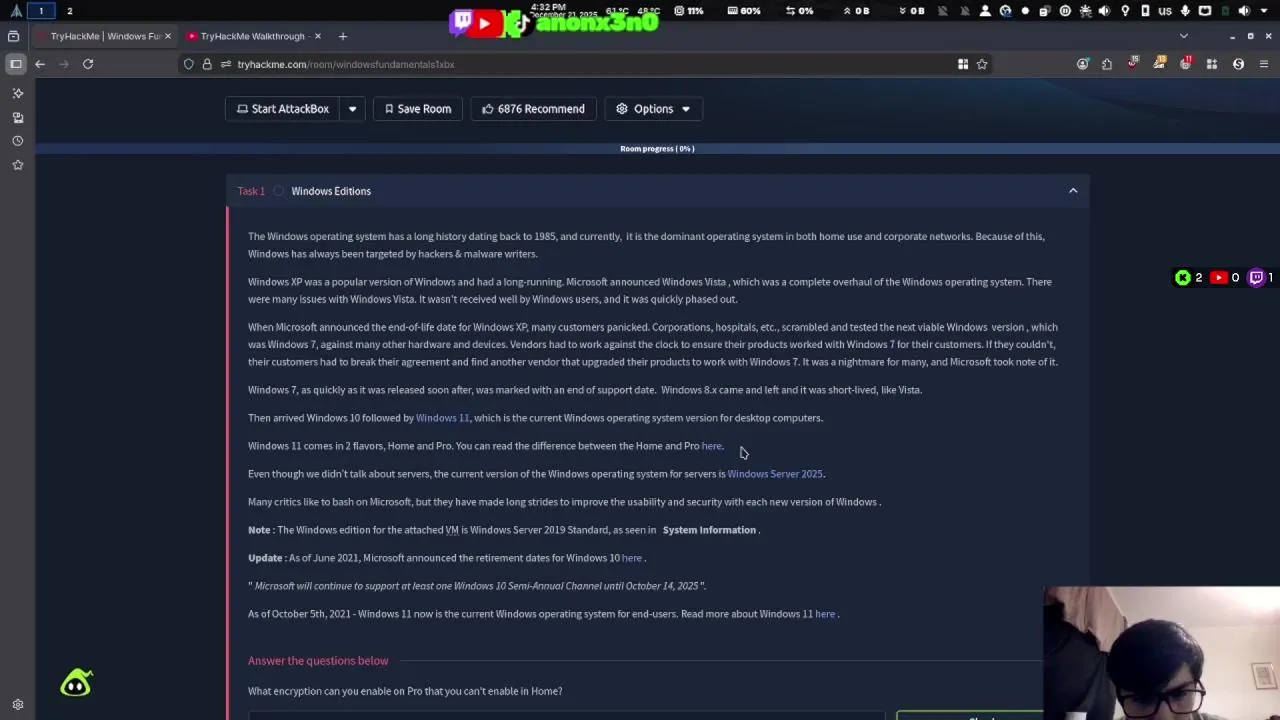The height and width of the screenshot is (720, 1280).
Task: Close the TryHackMe Walkthrough tab
Action: [318, 36]
